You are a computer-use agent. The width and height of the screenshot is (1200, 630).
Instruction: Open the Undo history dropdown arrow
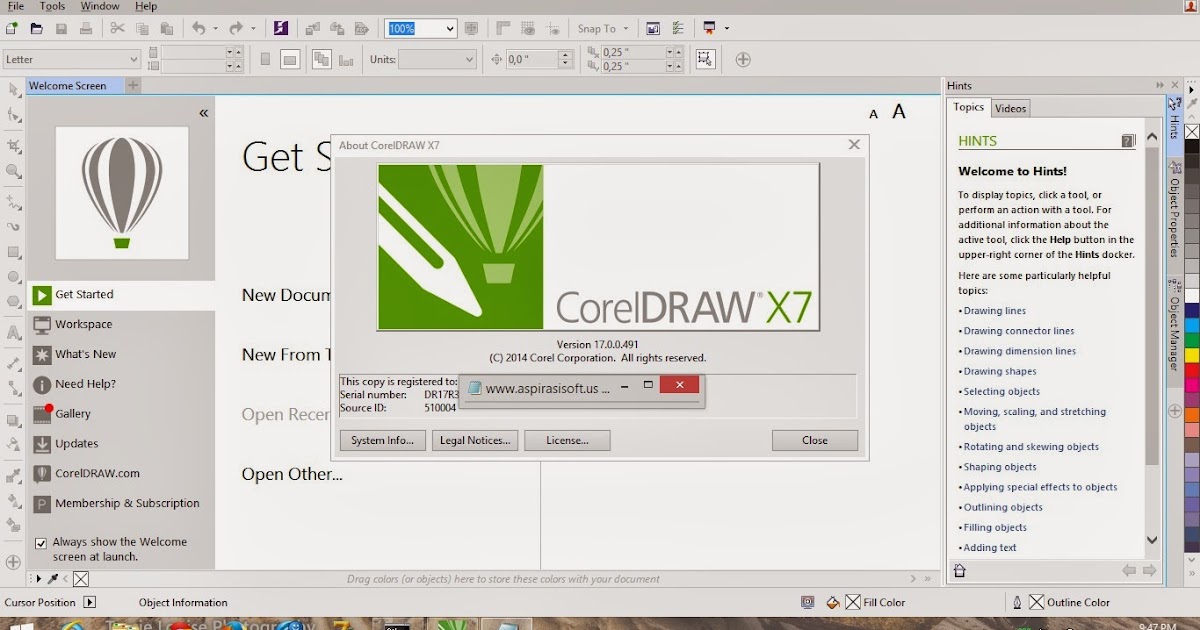pyautogui.click(x=215, y=28)
